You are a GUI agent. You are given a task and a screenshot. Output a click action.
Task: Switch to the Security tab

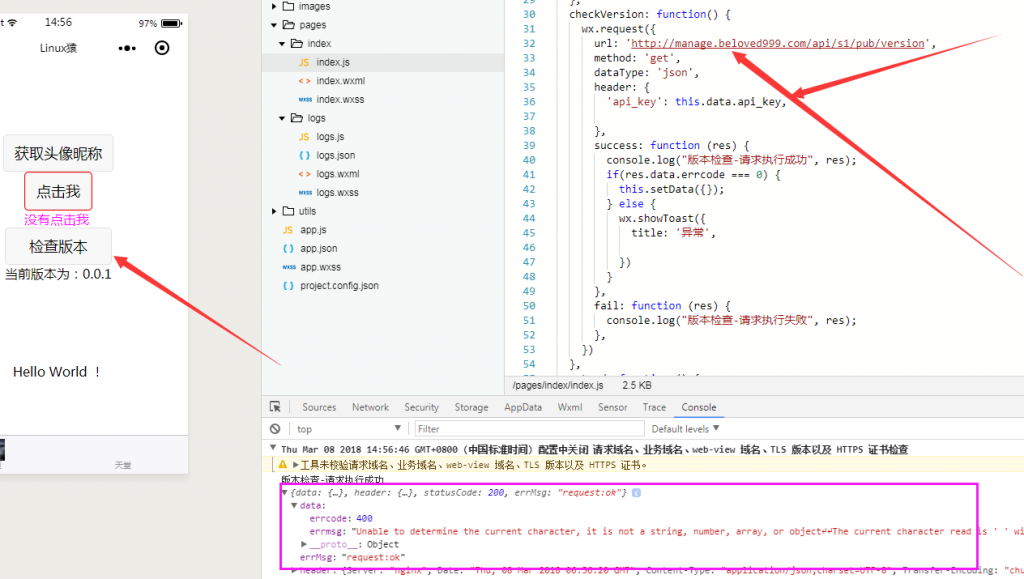(x=421, y=407)
